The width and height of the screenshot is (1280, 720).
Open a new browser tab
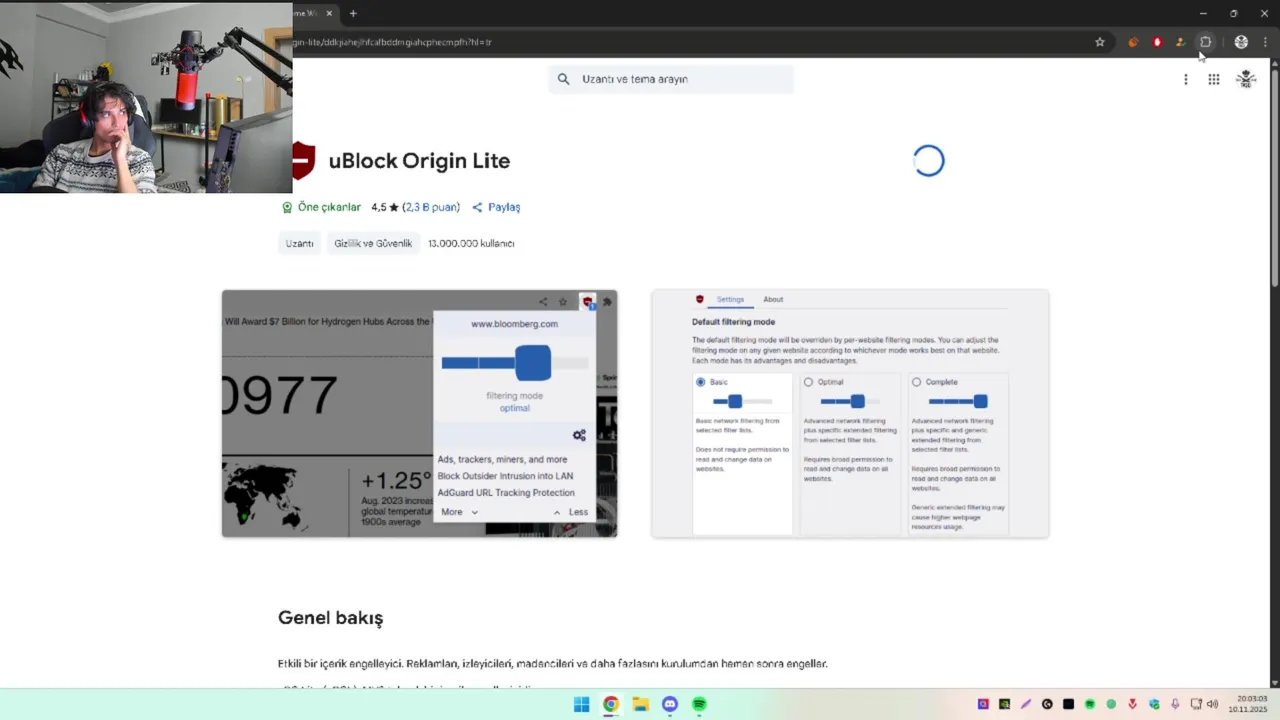click(x=353, y=13)
